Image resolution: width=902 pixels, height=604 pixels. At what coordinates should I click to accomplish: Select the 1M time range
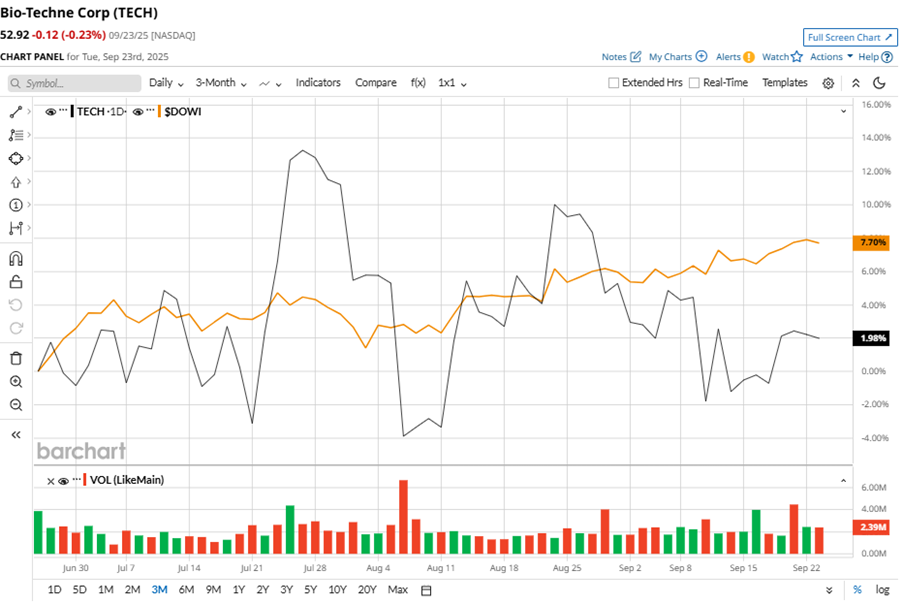click(106, 590)
